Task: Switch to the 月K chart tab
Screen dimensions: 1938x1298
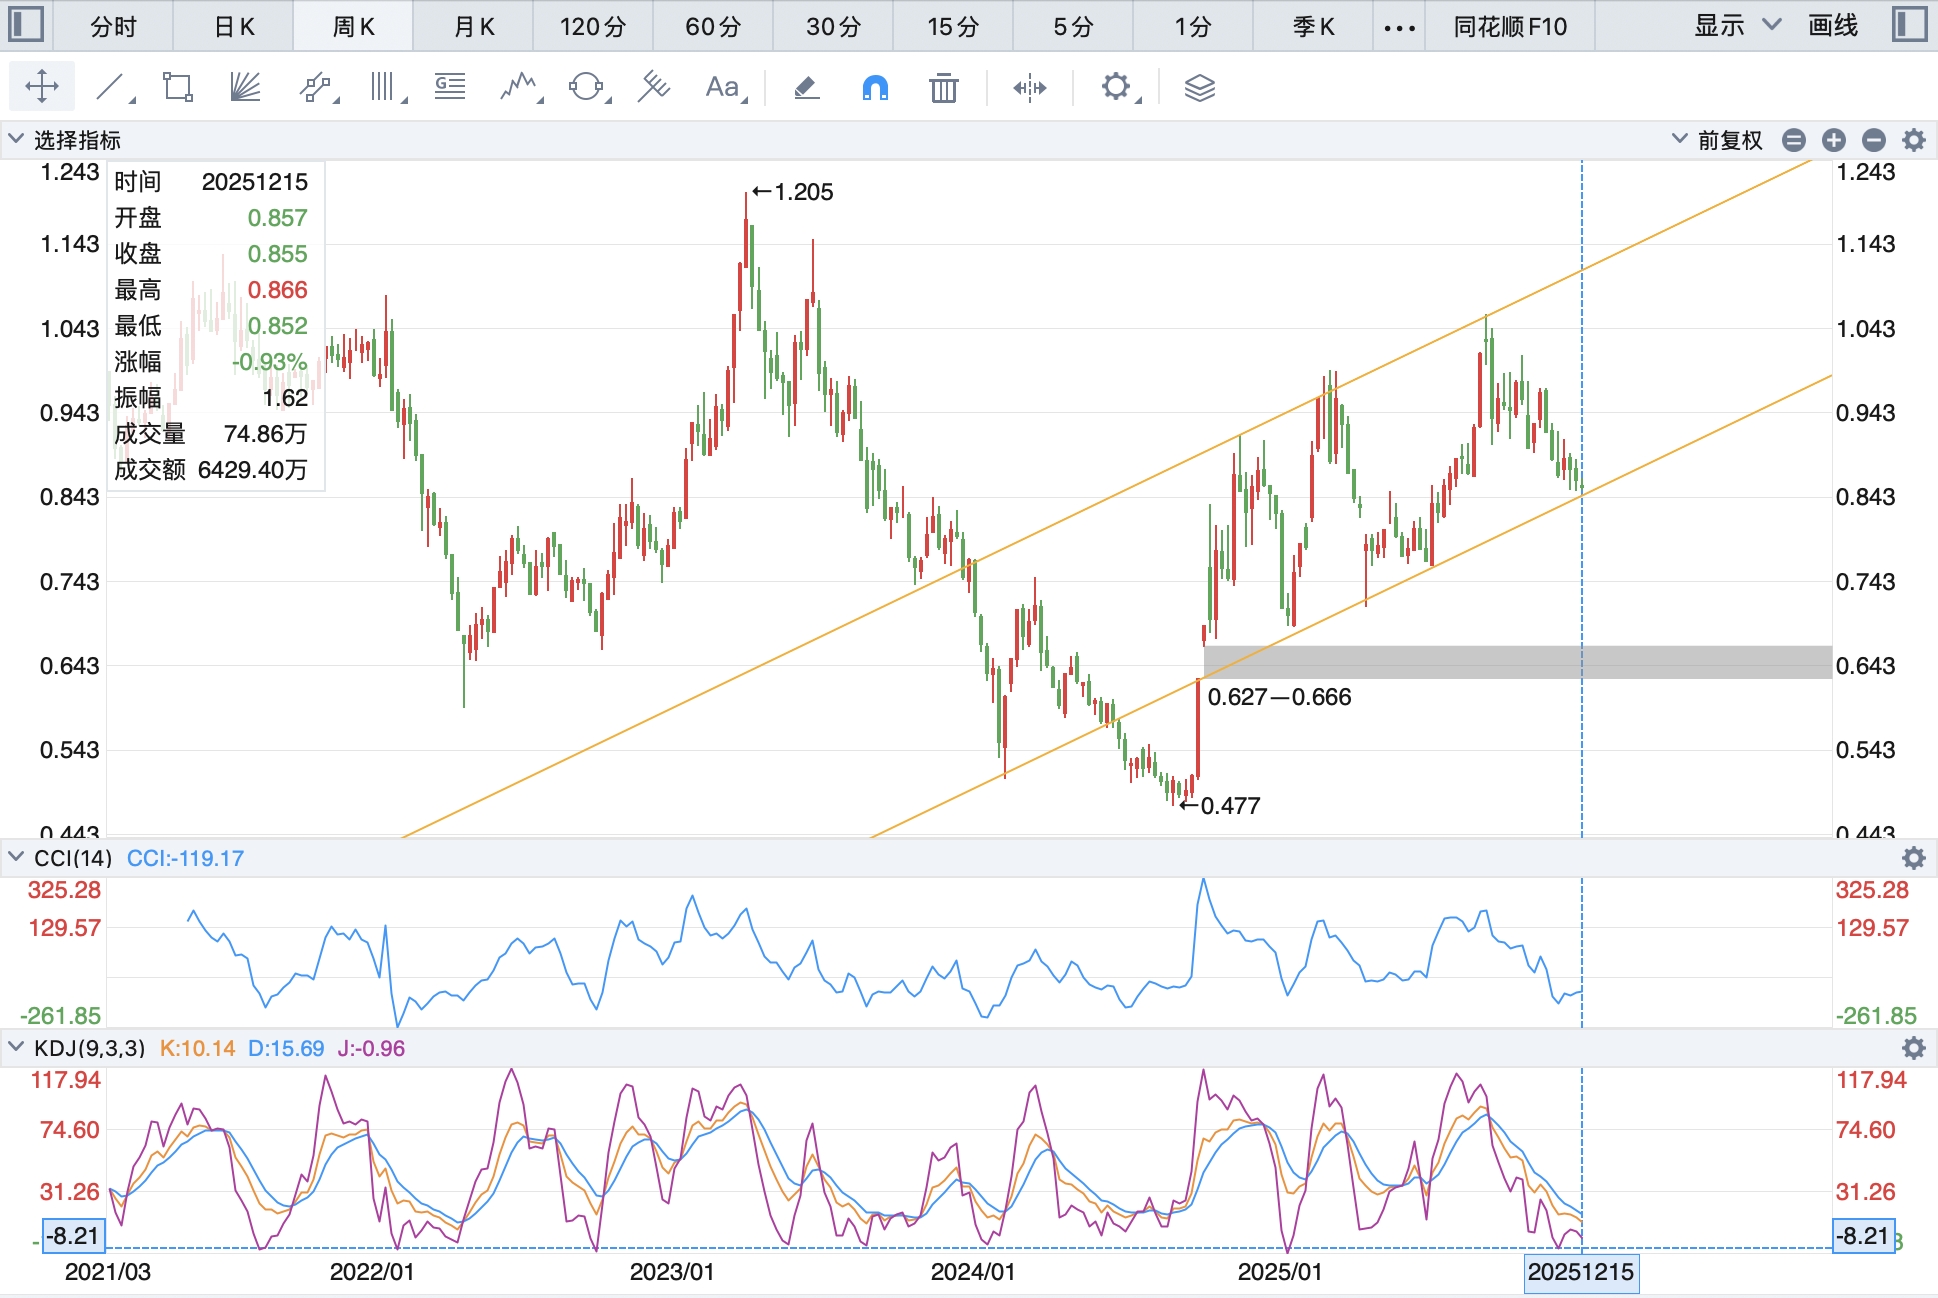Action: coord(473,26)
